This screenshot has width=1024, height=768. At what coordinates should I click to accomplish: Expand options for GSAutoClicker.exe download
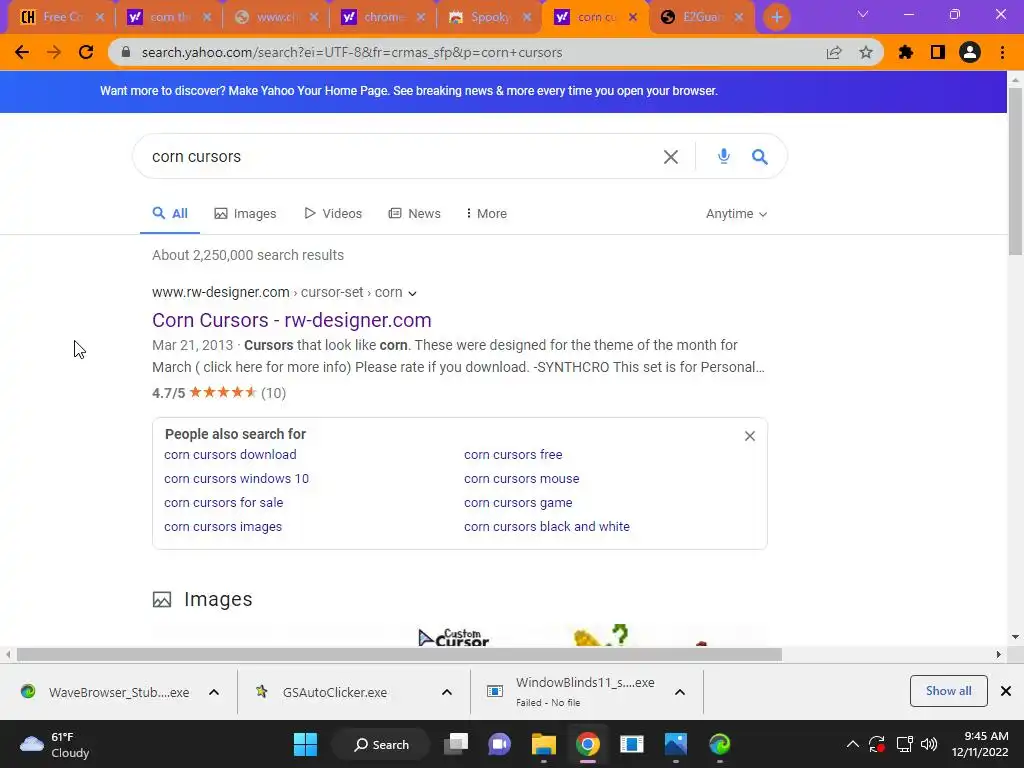[x=447, y=692]
